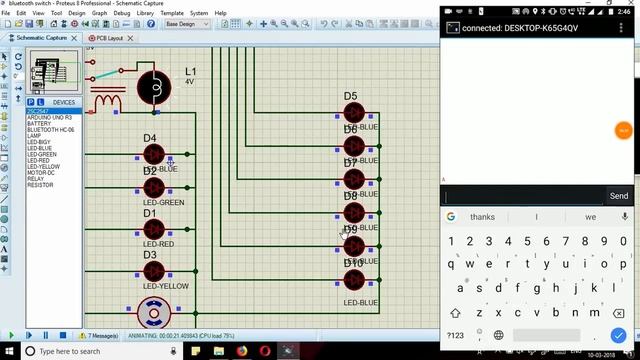Tap the keyboard backspace key
The image size is (640, 360).
(x=618, y=313)
